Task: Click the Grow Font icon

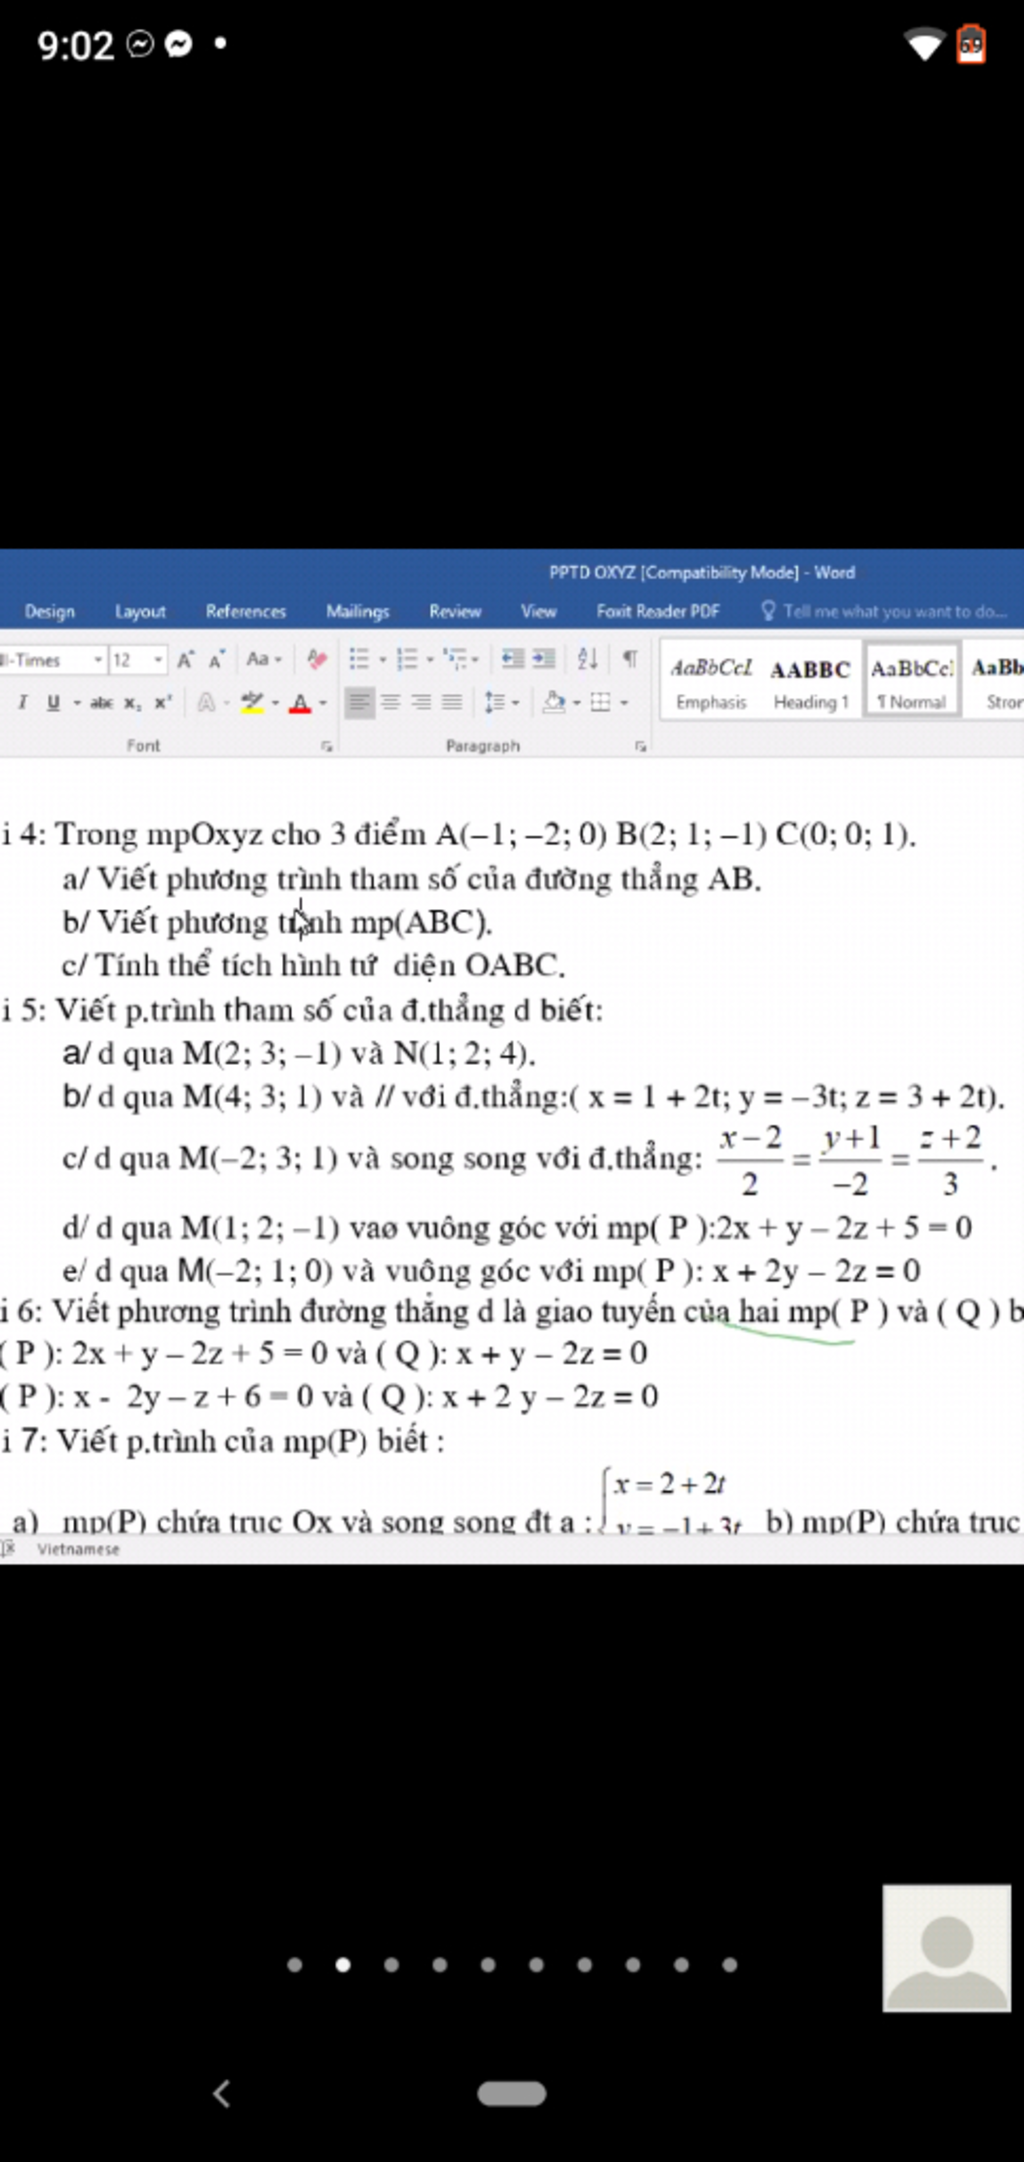Action: coord(186,660)
